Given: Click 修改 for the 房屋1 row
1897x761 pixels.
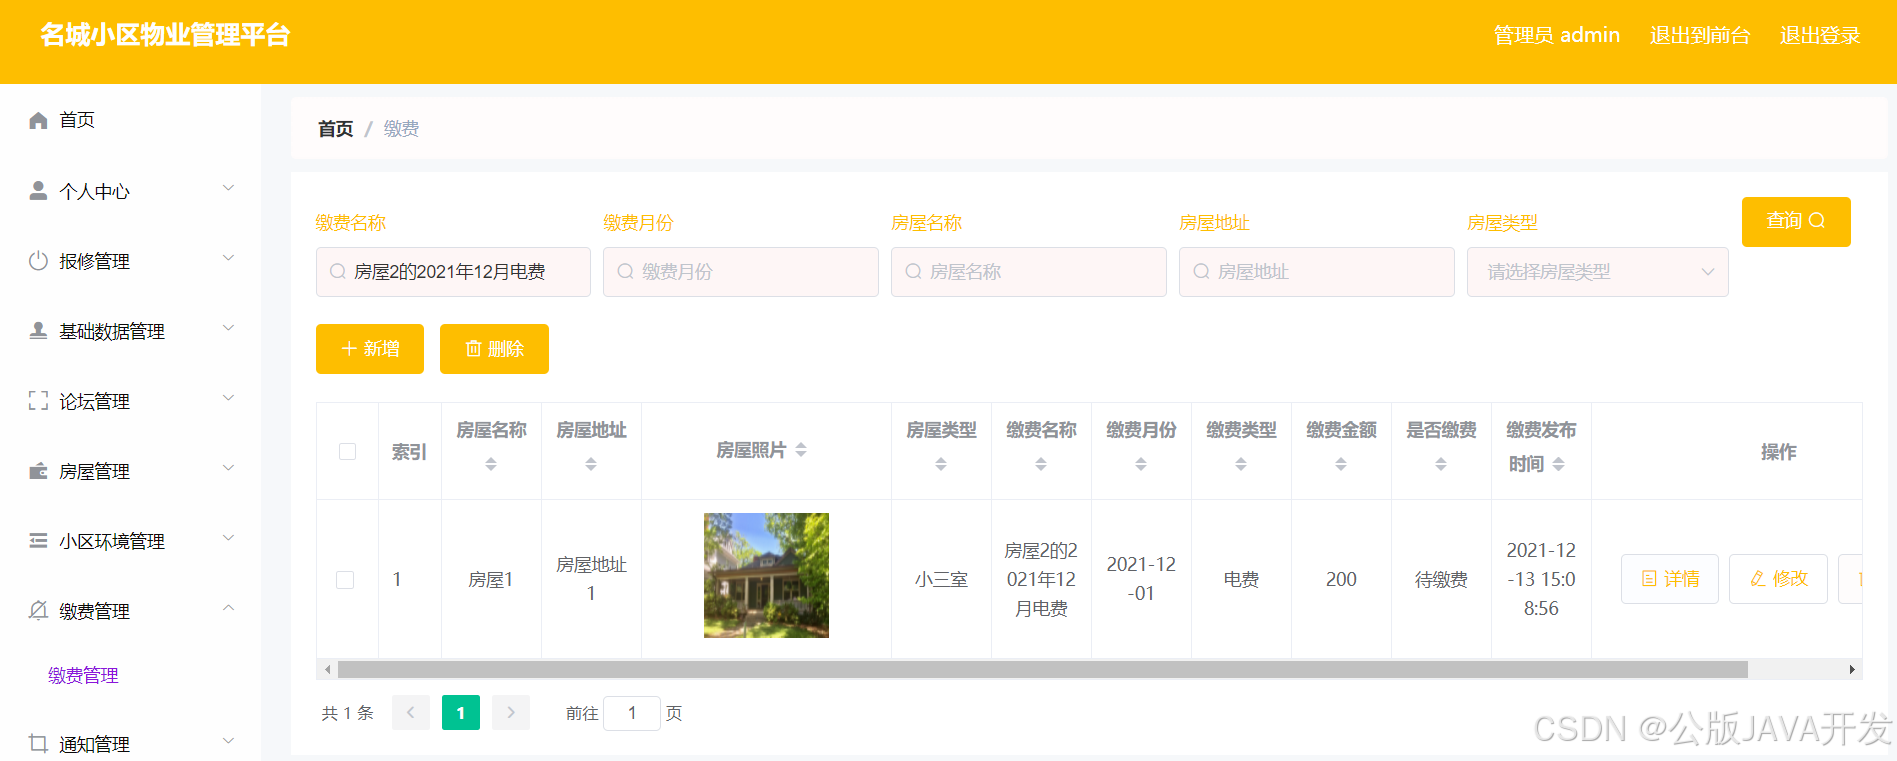Looking at the screenshot, I should (x=1778, y=579).
